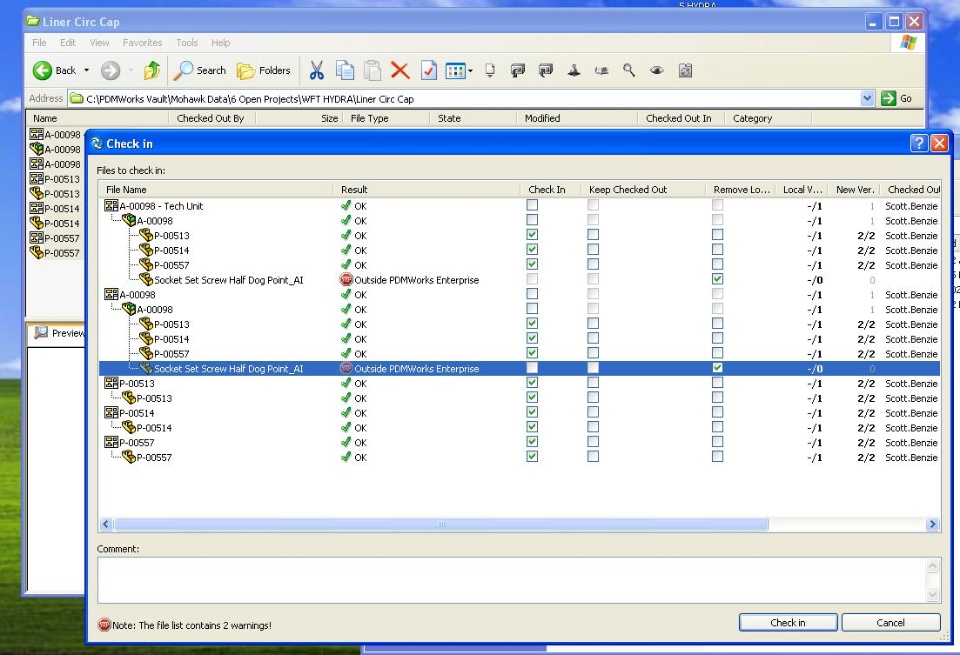Click the Cancel button
The height and width of the screenshot is (655, 960).
coord(891,623)
